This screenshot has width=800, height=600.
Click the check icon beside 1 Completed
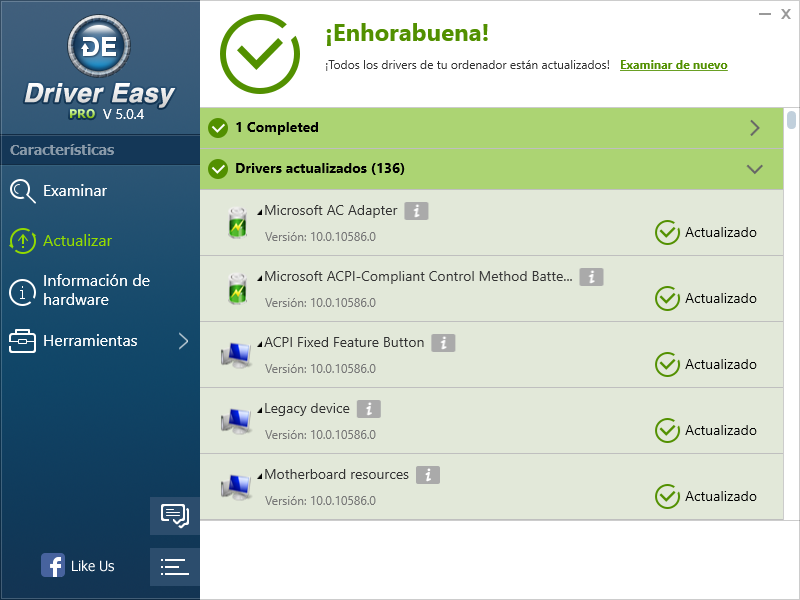[x=218, y=128]
